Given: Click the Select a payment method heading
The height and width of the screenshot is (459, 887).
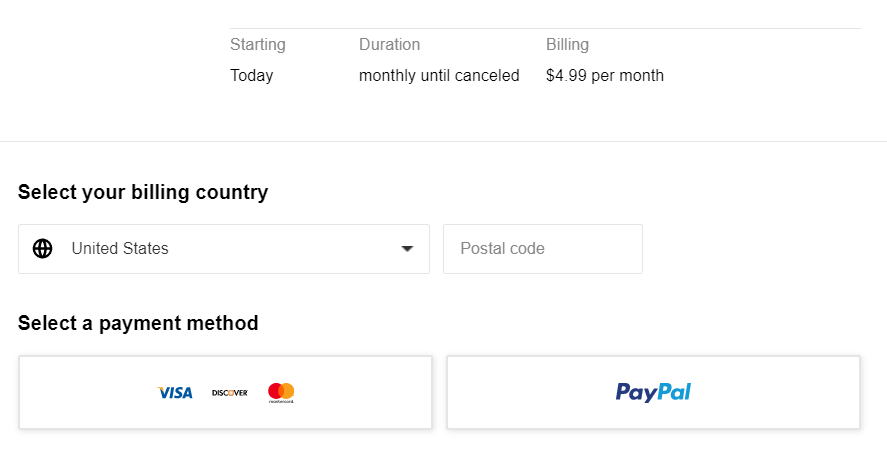Looking at the screenshot, I should point(138,323).
